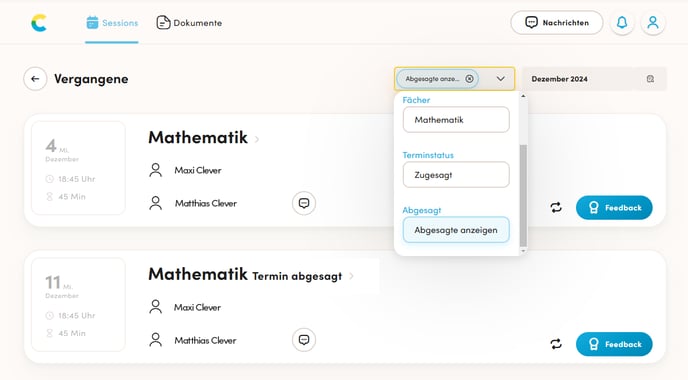Open the Sessions tab
Image resolution: width=688 pixels, height=380 pixels.
pos(112,23)
